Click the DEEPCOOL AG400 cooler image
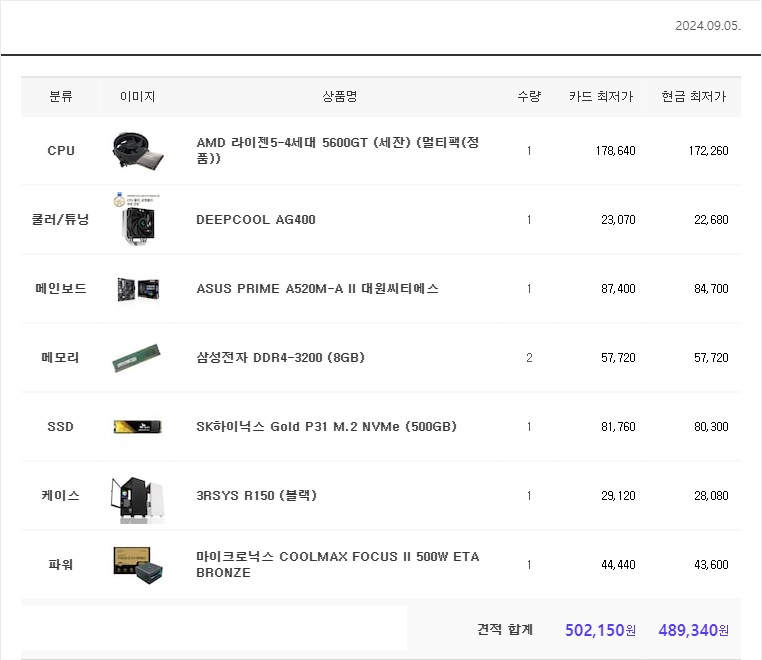The height and width of the screenshot is (660, 762). click(x=137, y=219)
